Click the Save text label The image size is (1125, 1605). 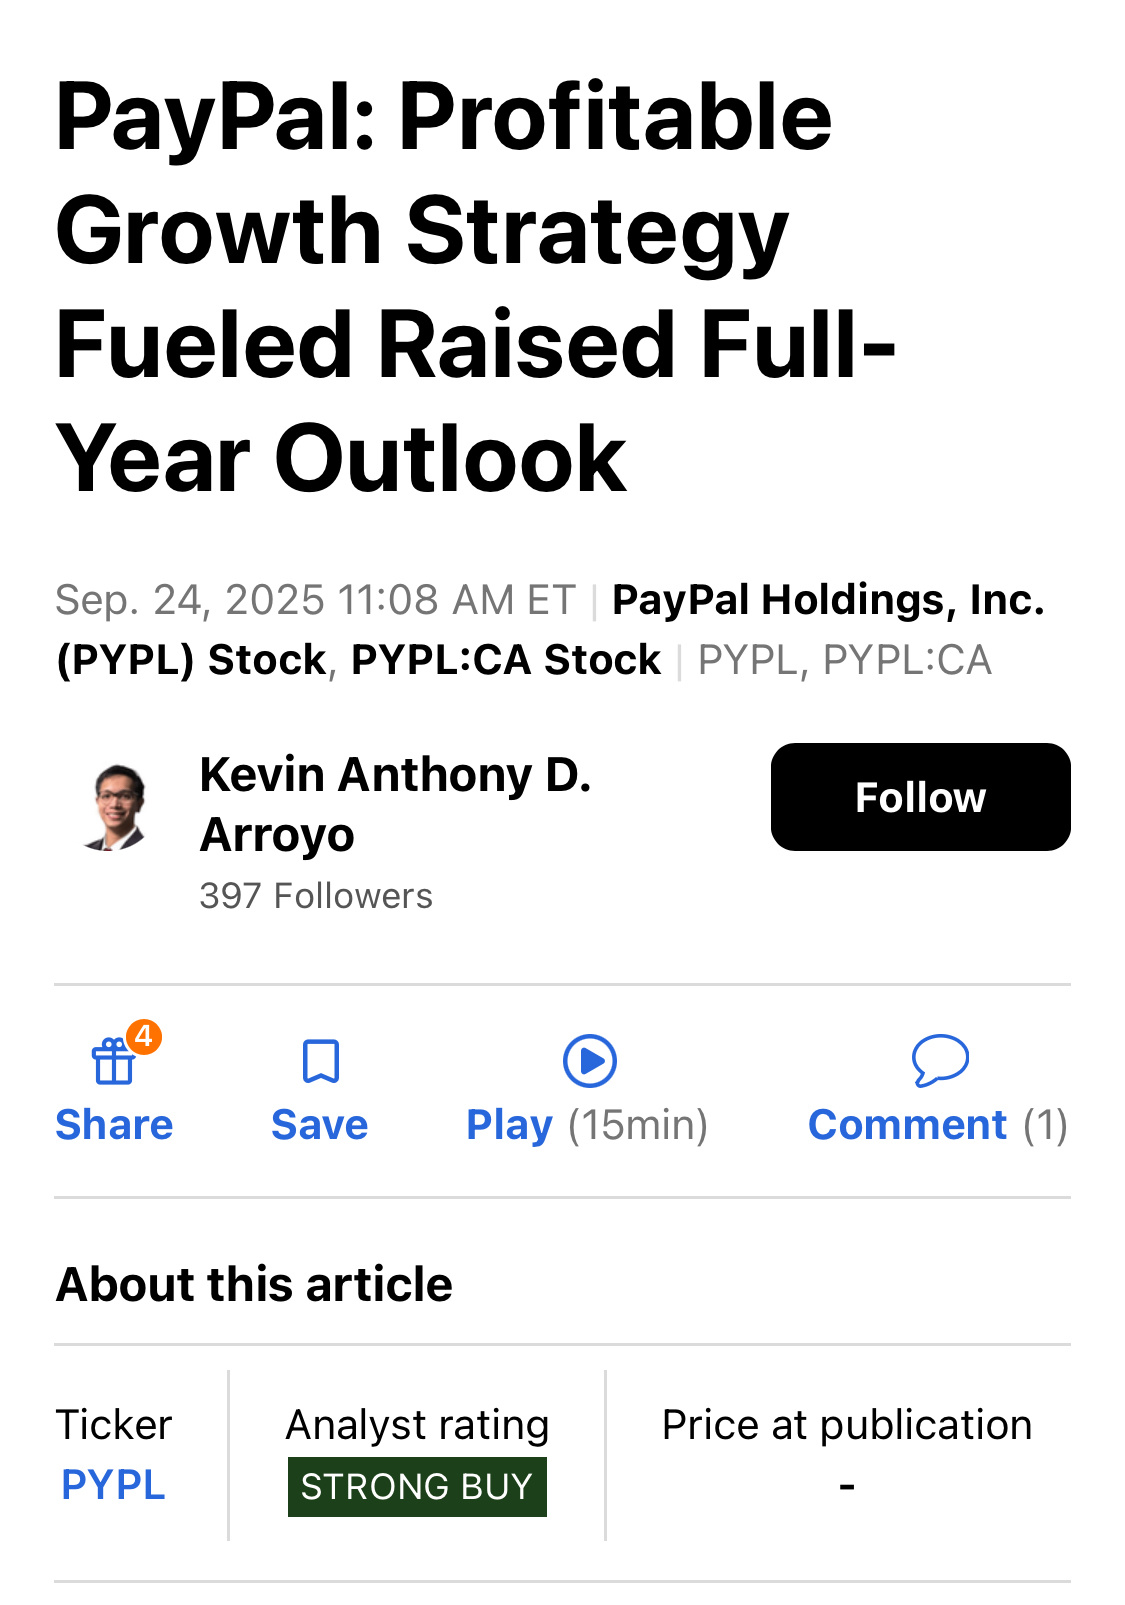point(320,1125)
